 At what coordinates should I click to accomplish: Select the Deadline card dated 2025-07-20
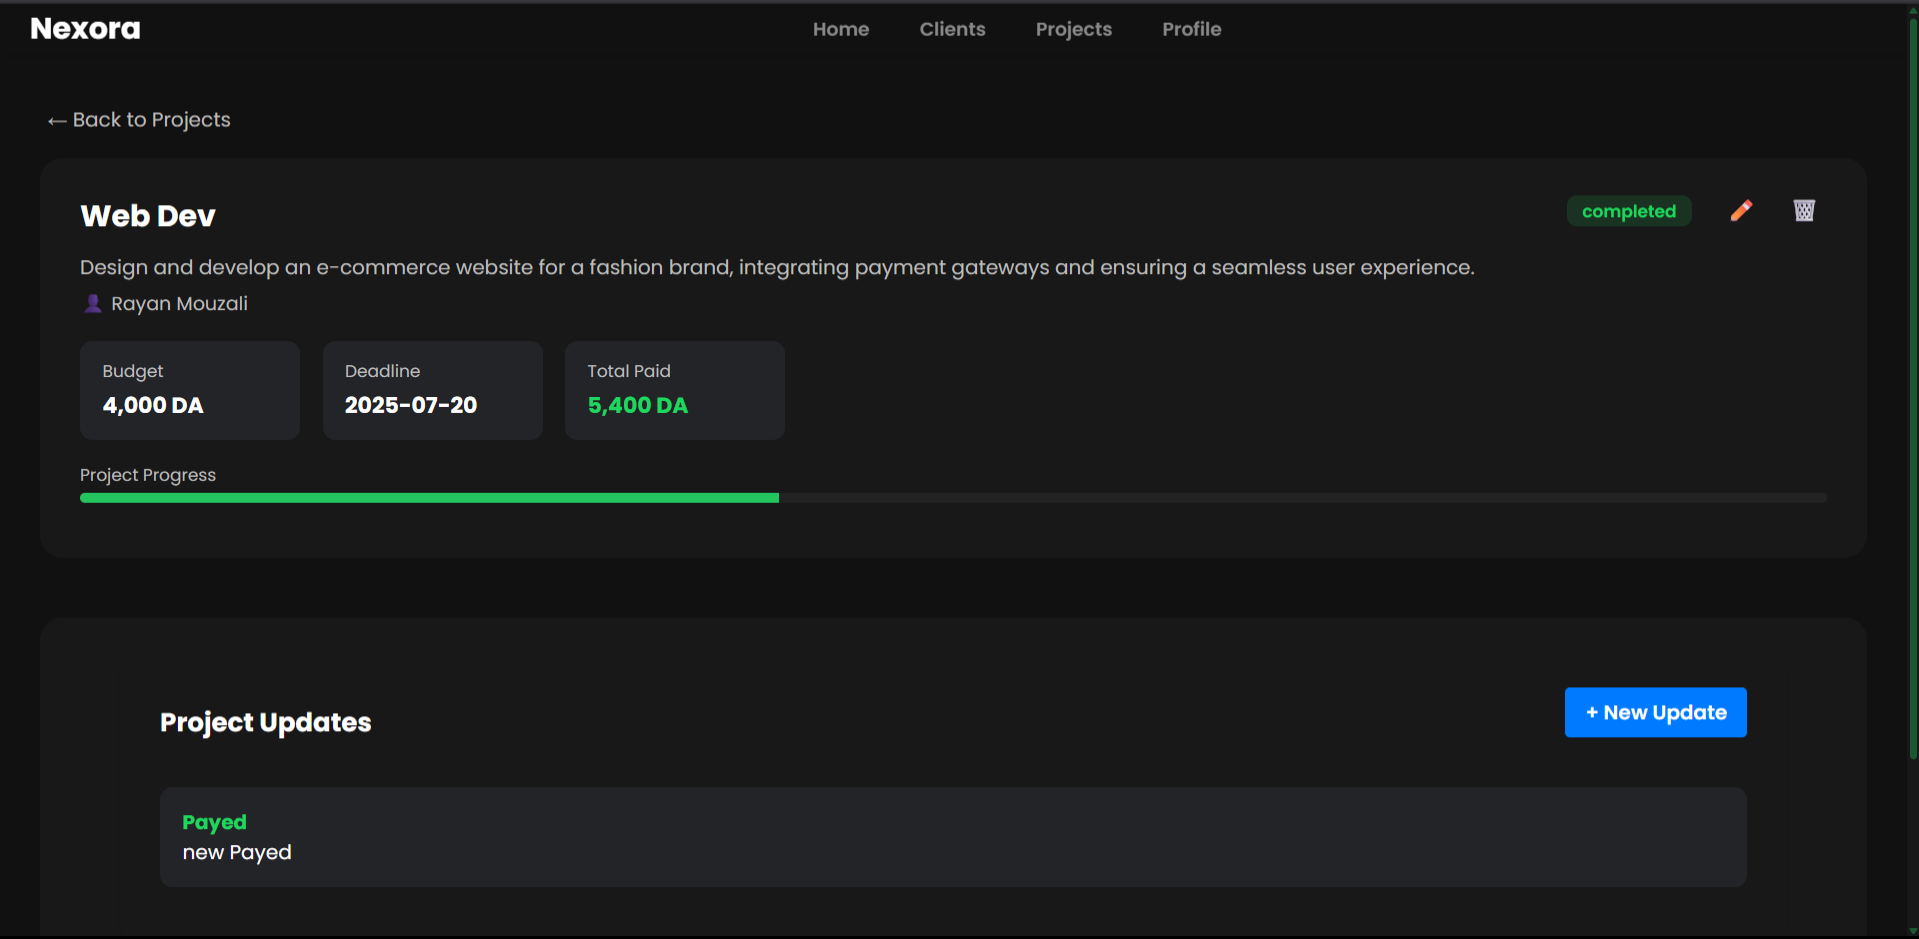(432, 390)
